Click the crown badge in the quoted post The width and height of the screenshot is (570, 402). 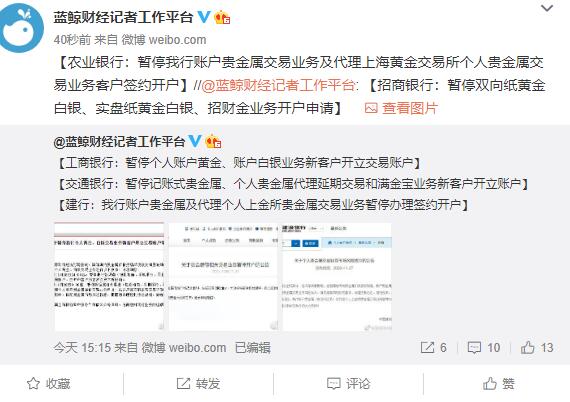pyautogui.click(x=213, y=141)
